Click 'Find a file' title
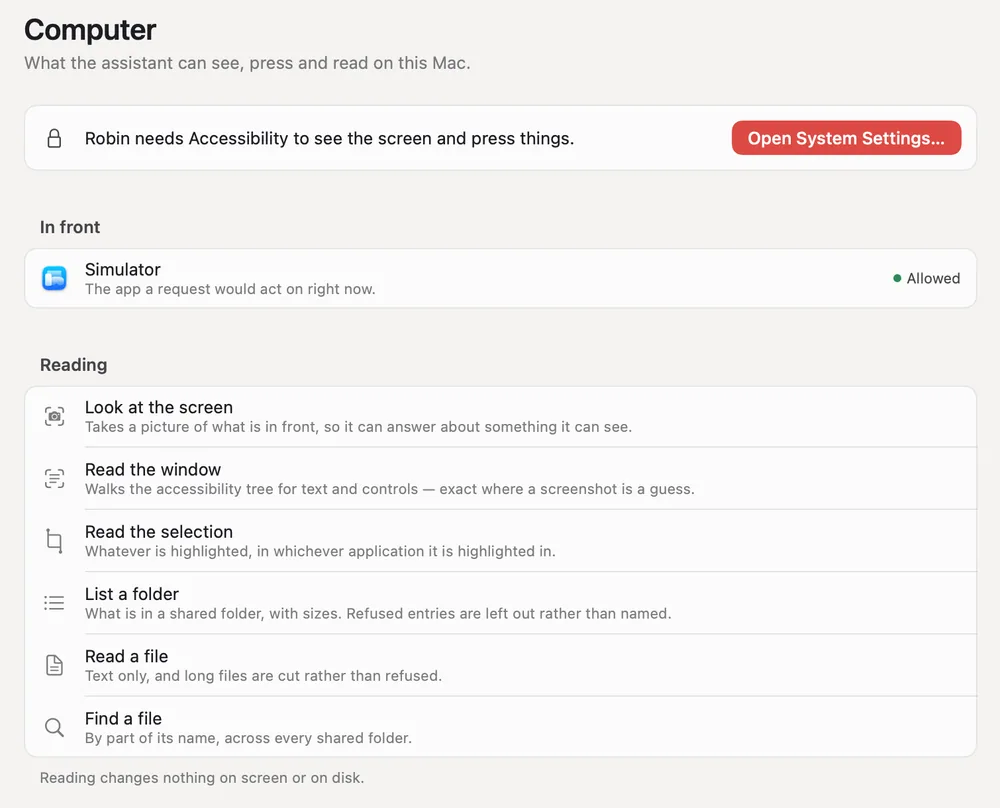 pos(123,718)
